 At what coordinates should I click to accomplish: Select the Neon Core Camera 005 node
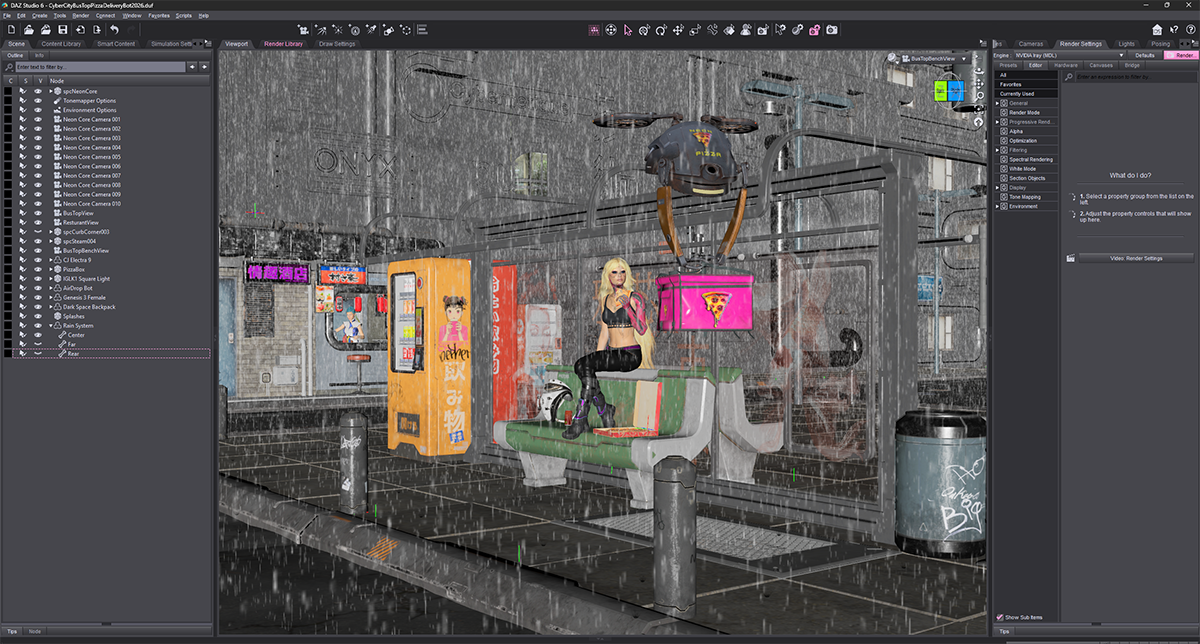tap(92, 157)
